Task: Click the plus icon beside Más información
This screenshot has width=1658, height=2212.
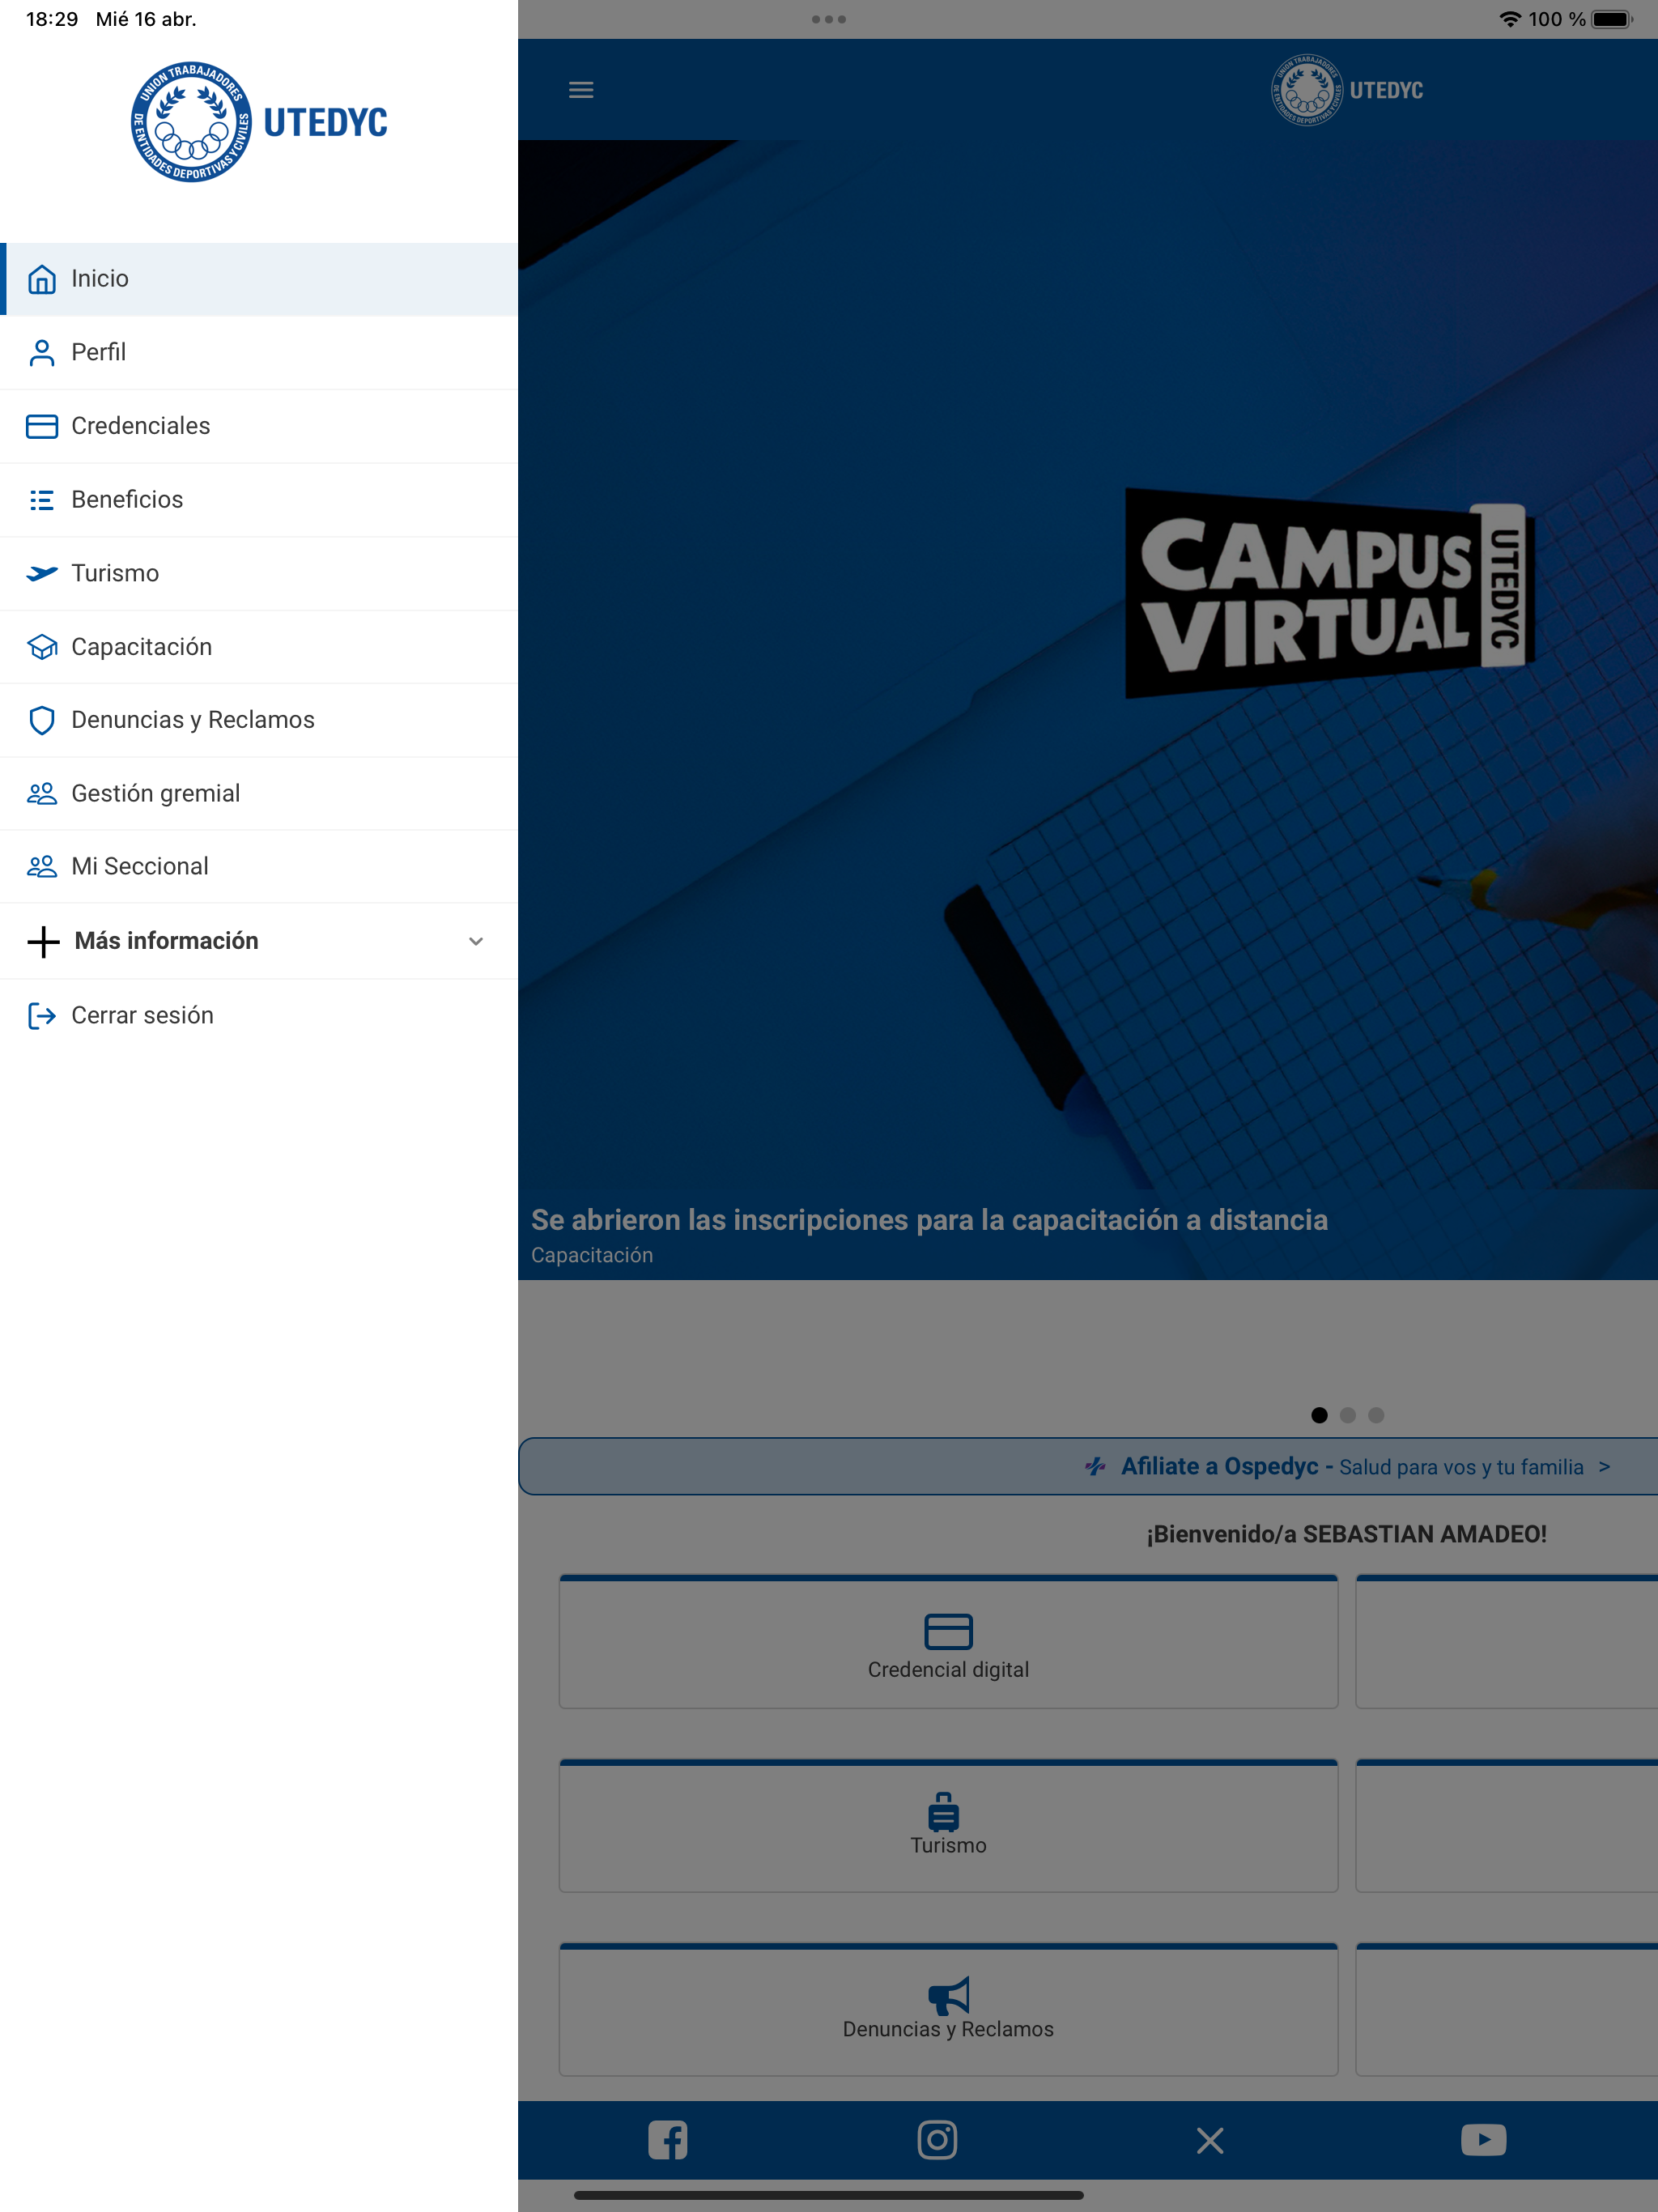Action: [43, 942]
